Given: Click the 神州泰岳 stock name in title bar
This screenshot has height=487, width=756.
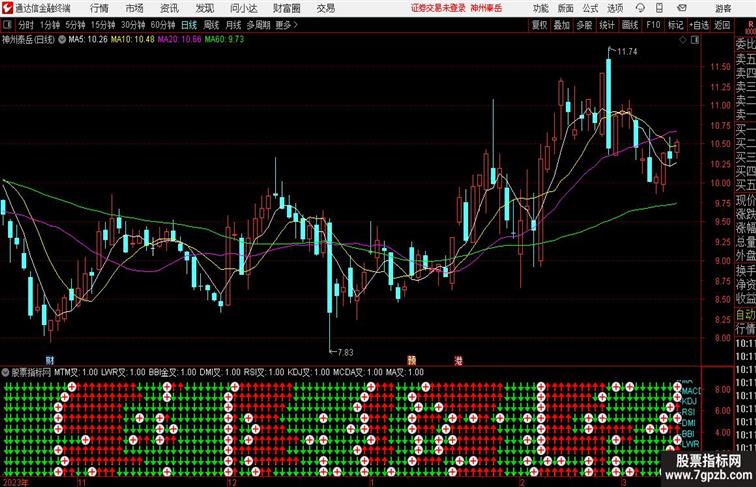Looking at the screenshot, I should coord(486,8).
